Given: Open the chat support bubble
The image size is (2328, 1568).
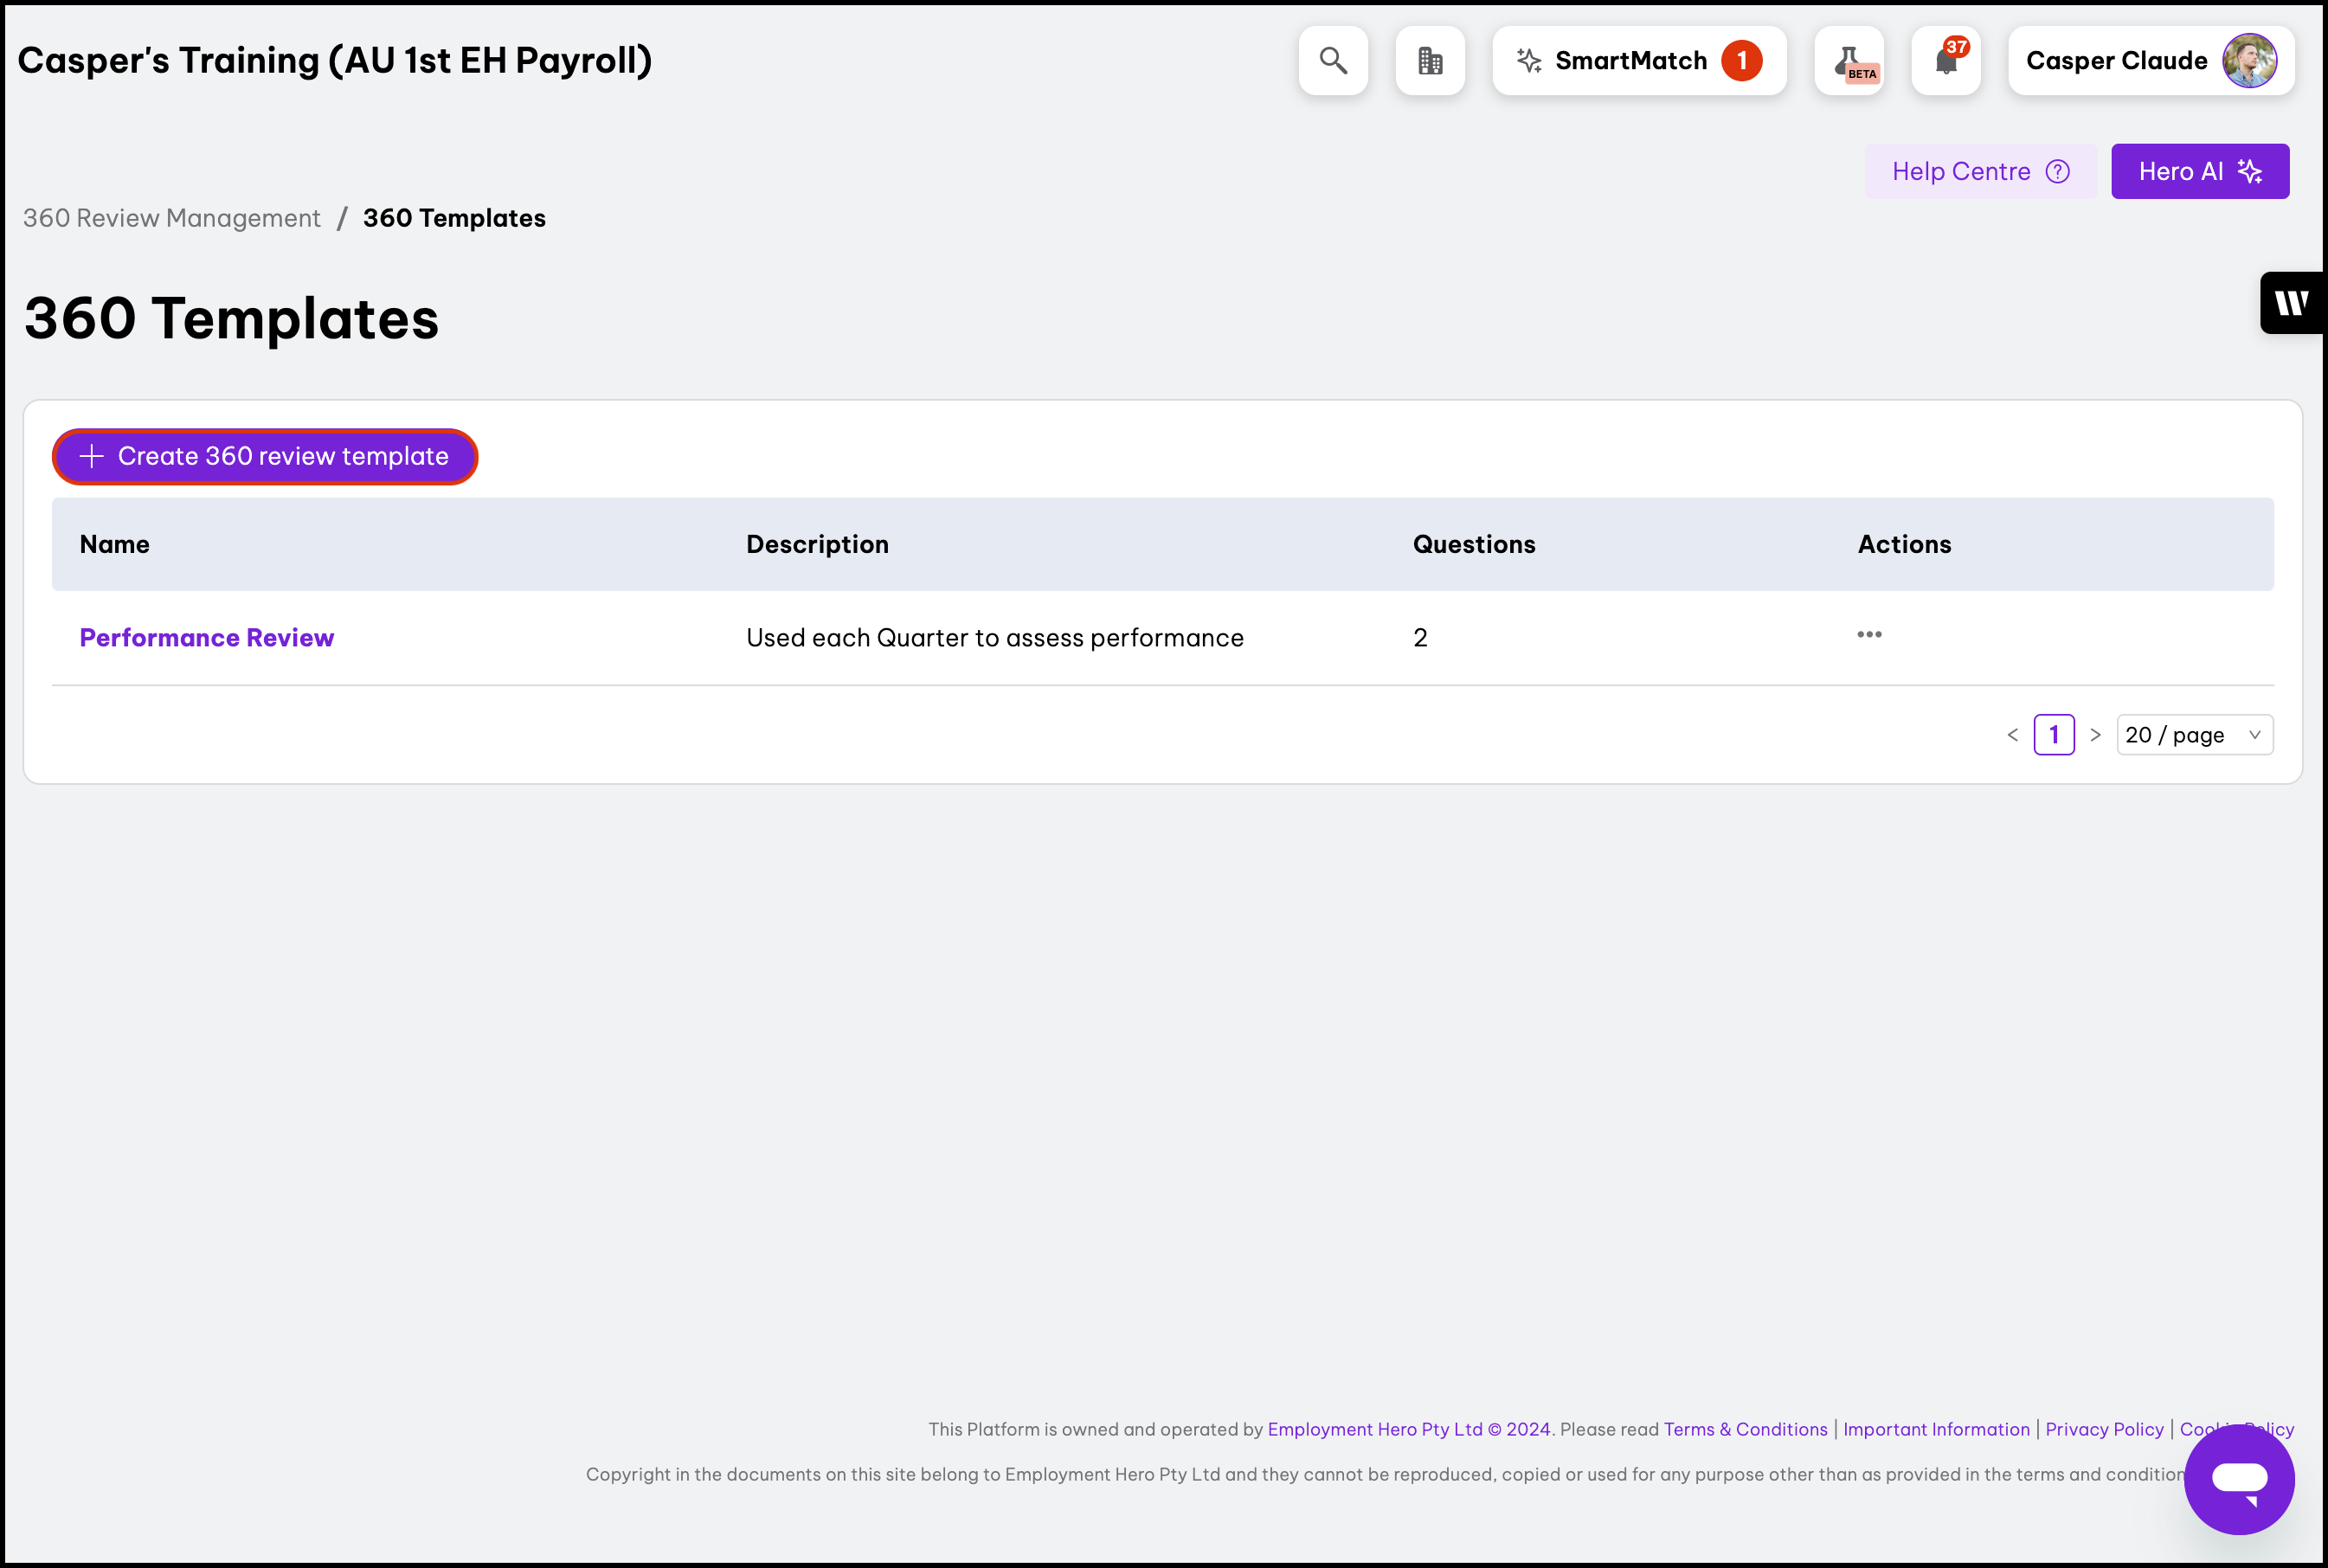Looking at the screenshot, I should tap(2238, 1479).
